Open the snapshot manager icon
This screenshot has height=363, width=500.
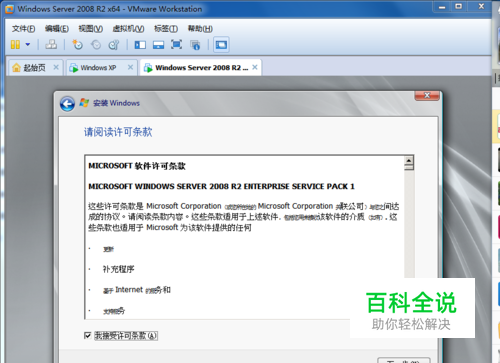coord(114,44)
